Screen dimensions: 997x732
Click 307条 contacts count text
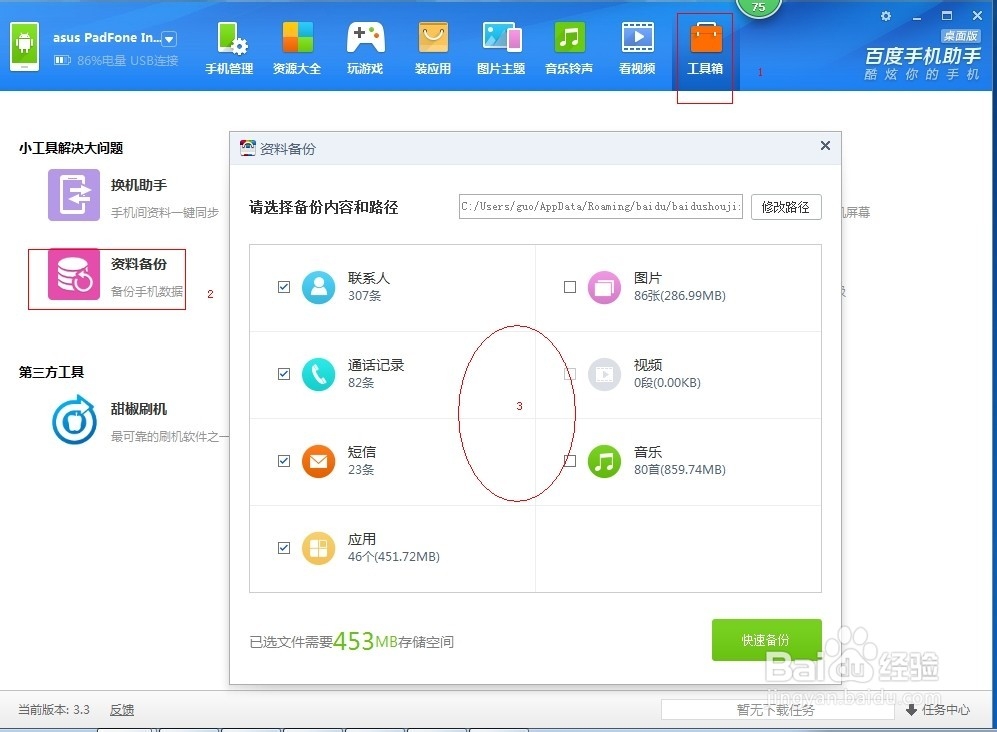tap(364, 296)
